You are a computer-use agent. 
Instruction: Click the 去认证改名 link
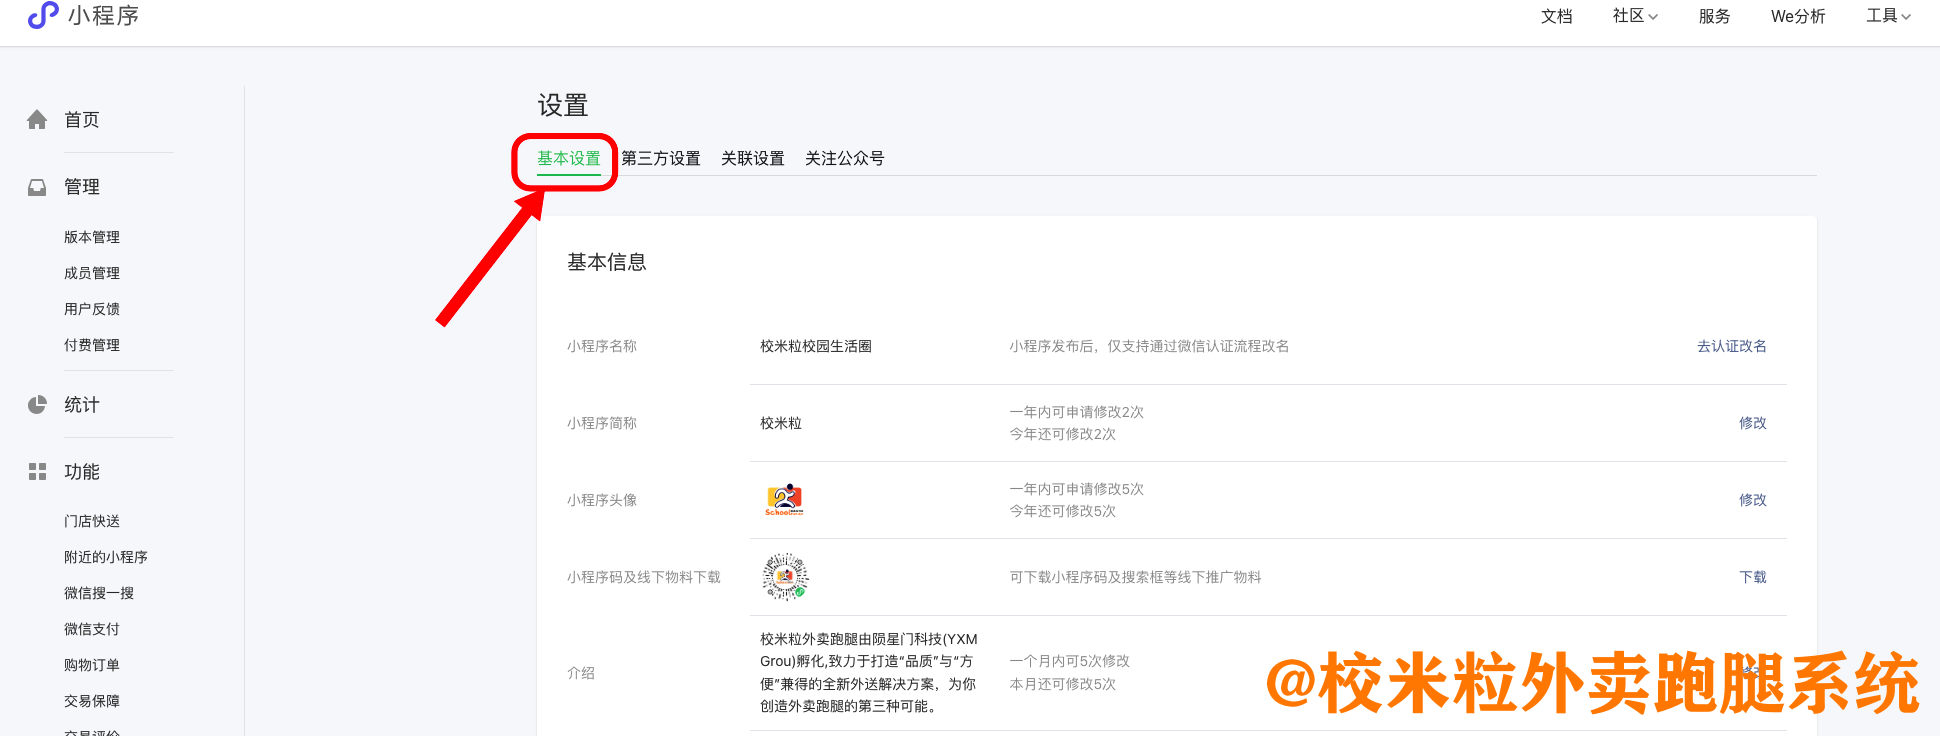click(1731, 346)
